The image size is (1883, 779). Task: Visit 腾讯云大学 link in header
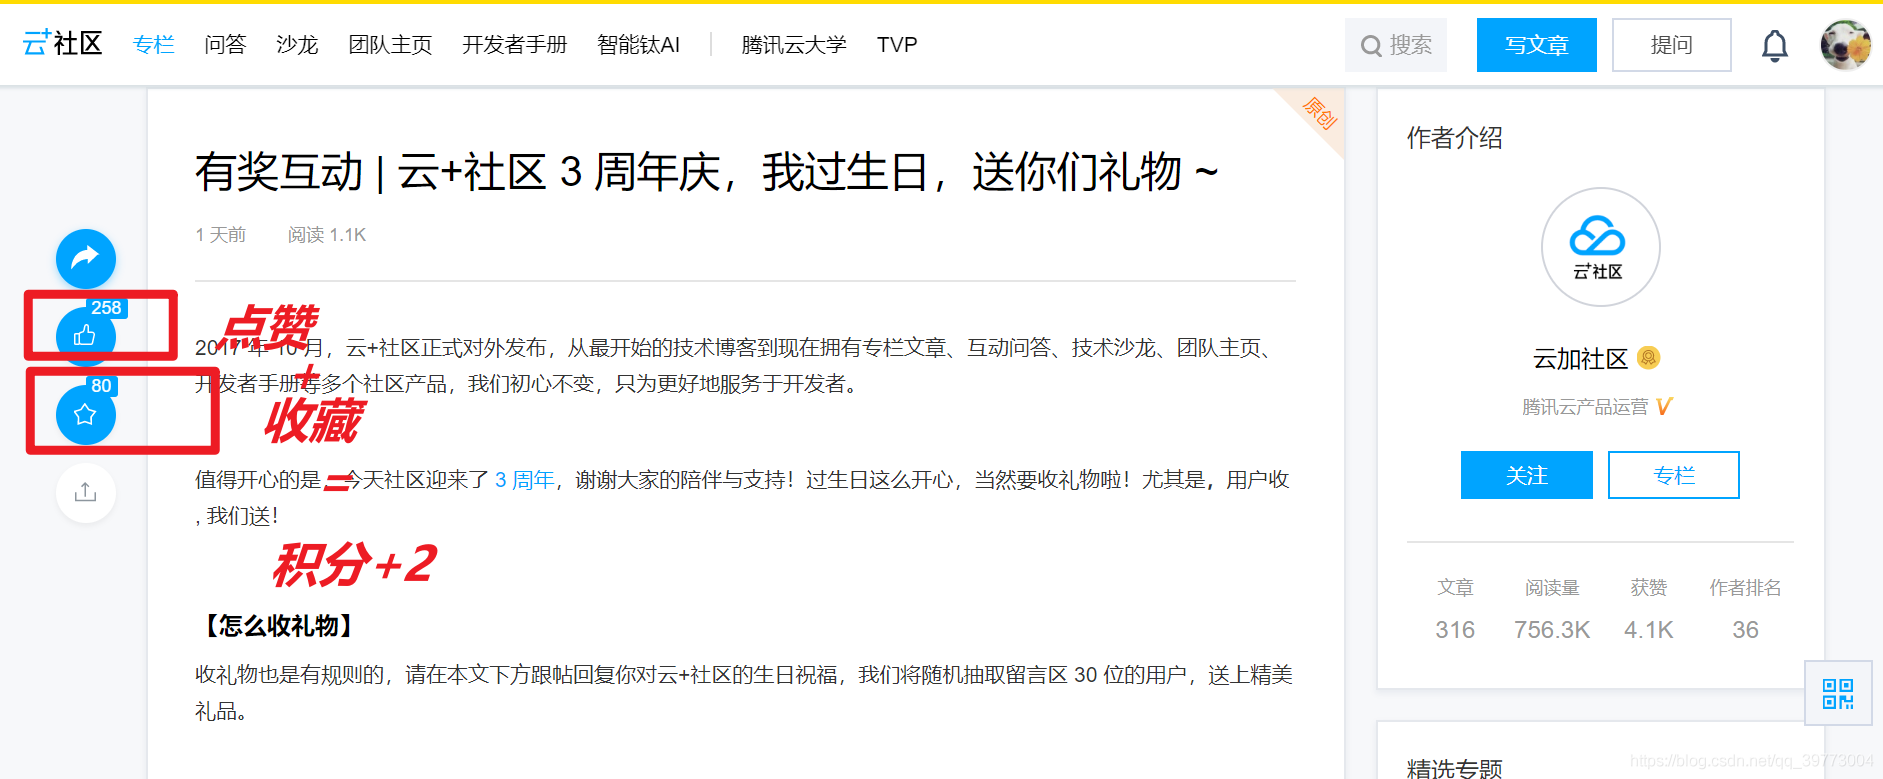[794, 45]
